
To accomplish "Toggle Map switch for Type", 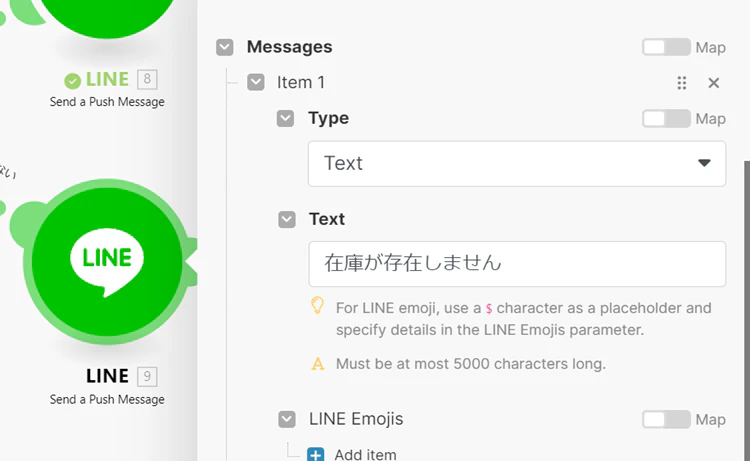I will 666,119.
